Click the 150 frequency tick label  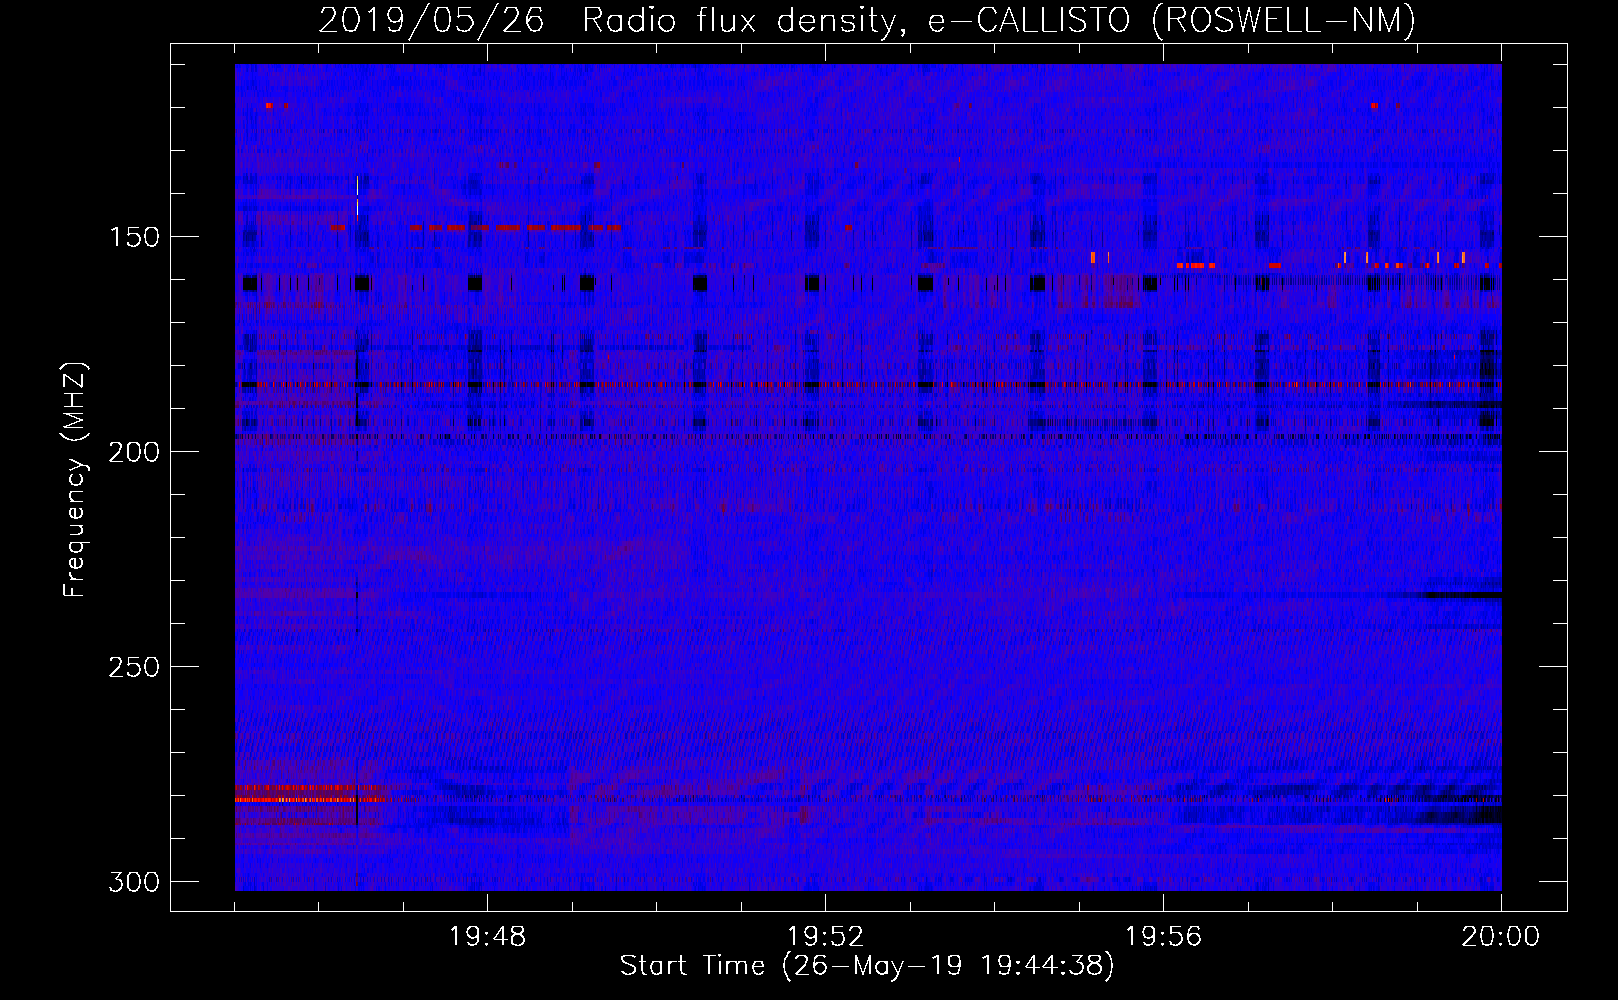133,237
